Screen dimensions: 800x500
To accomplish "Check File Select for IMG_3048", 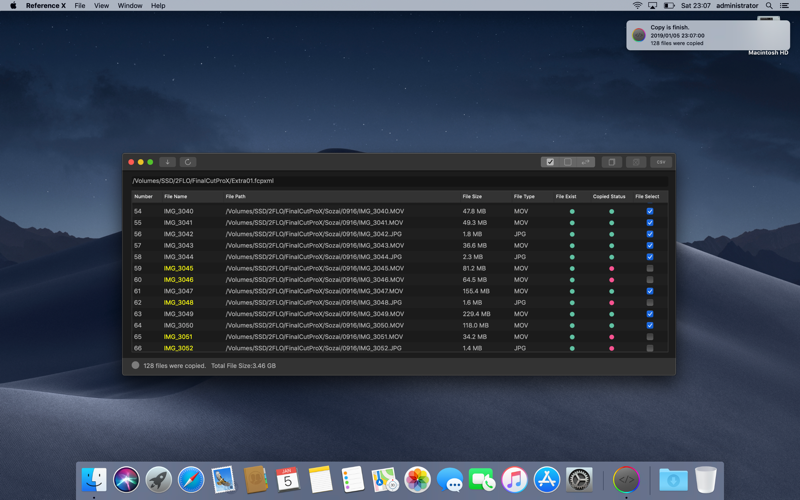I will [x=649, y=303].
